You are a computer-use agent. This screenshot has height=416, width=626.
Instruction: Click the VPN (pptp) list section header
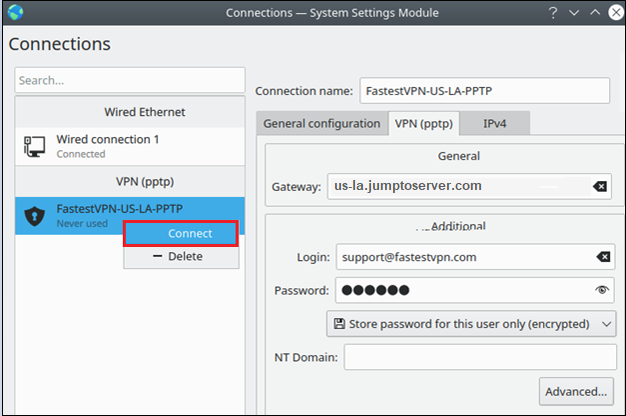tap(145, 182)
